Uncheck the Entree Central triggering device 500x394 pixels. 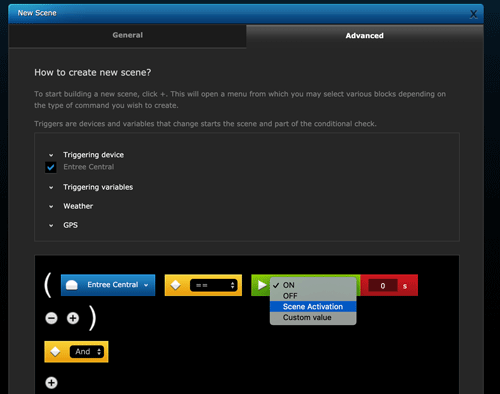(51, 167)
